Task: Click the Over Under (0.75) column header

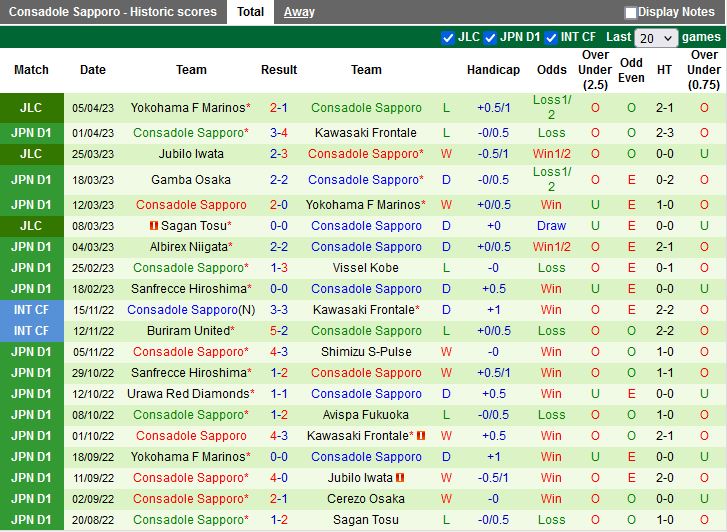Action: [704, 70]
